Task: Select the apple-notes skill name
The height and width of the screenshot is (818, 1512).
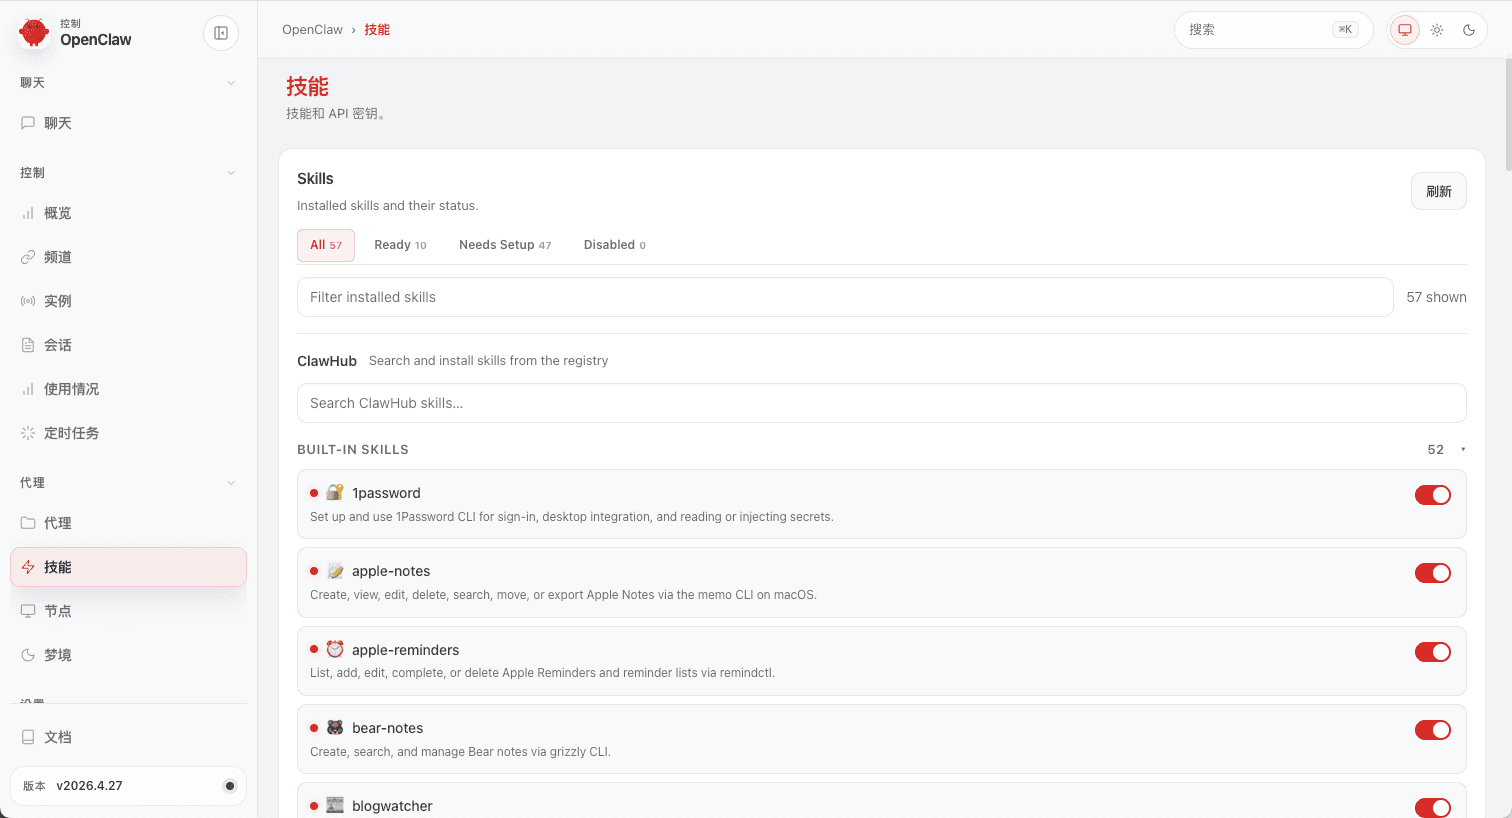Action: (x=391, y=571)
